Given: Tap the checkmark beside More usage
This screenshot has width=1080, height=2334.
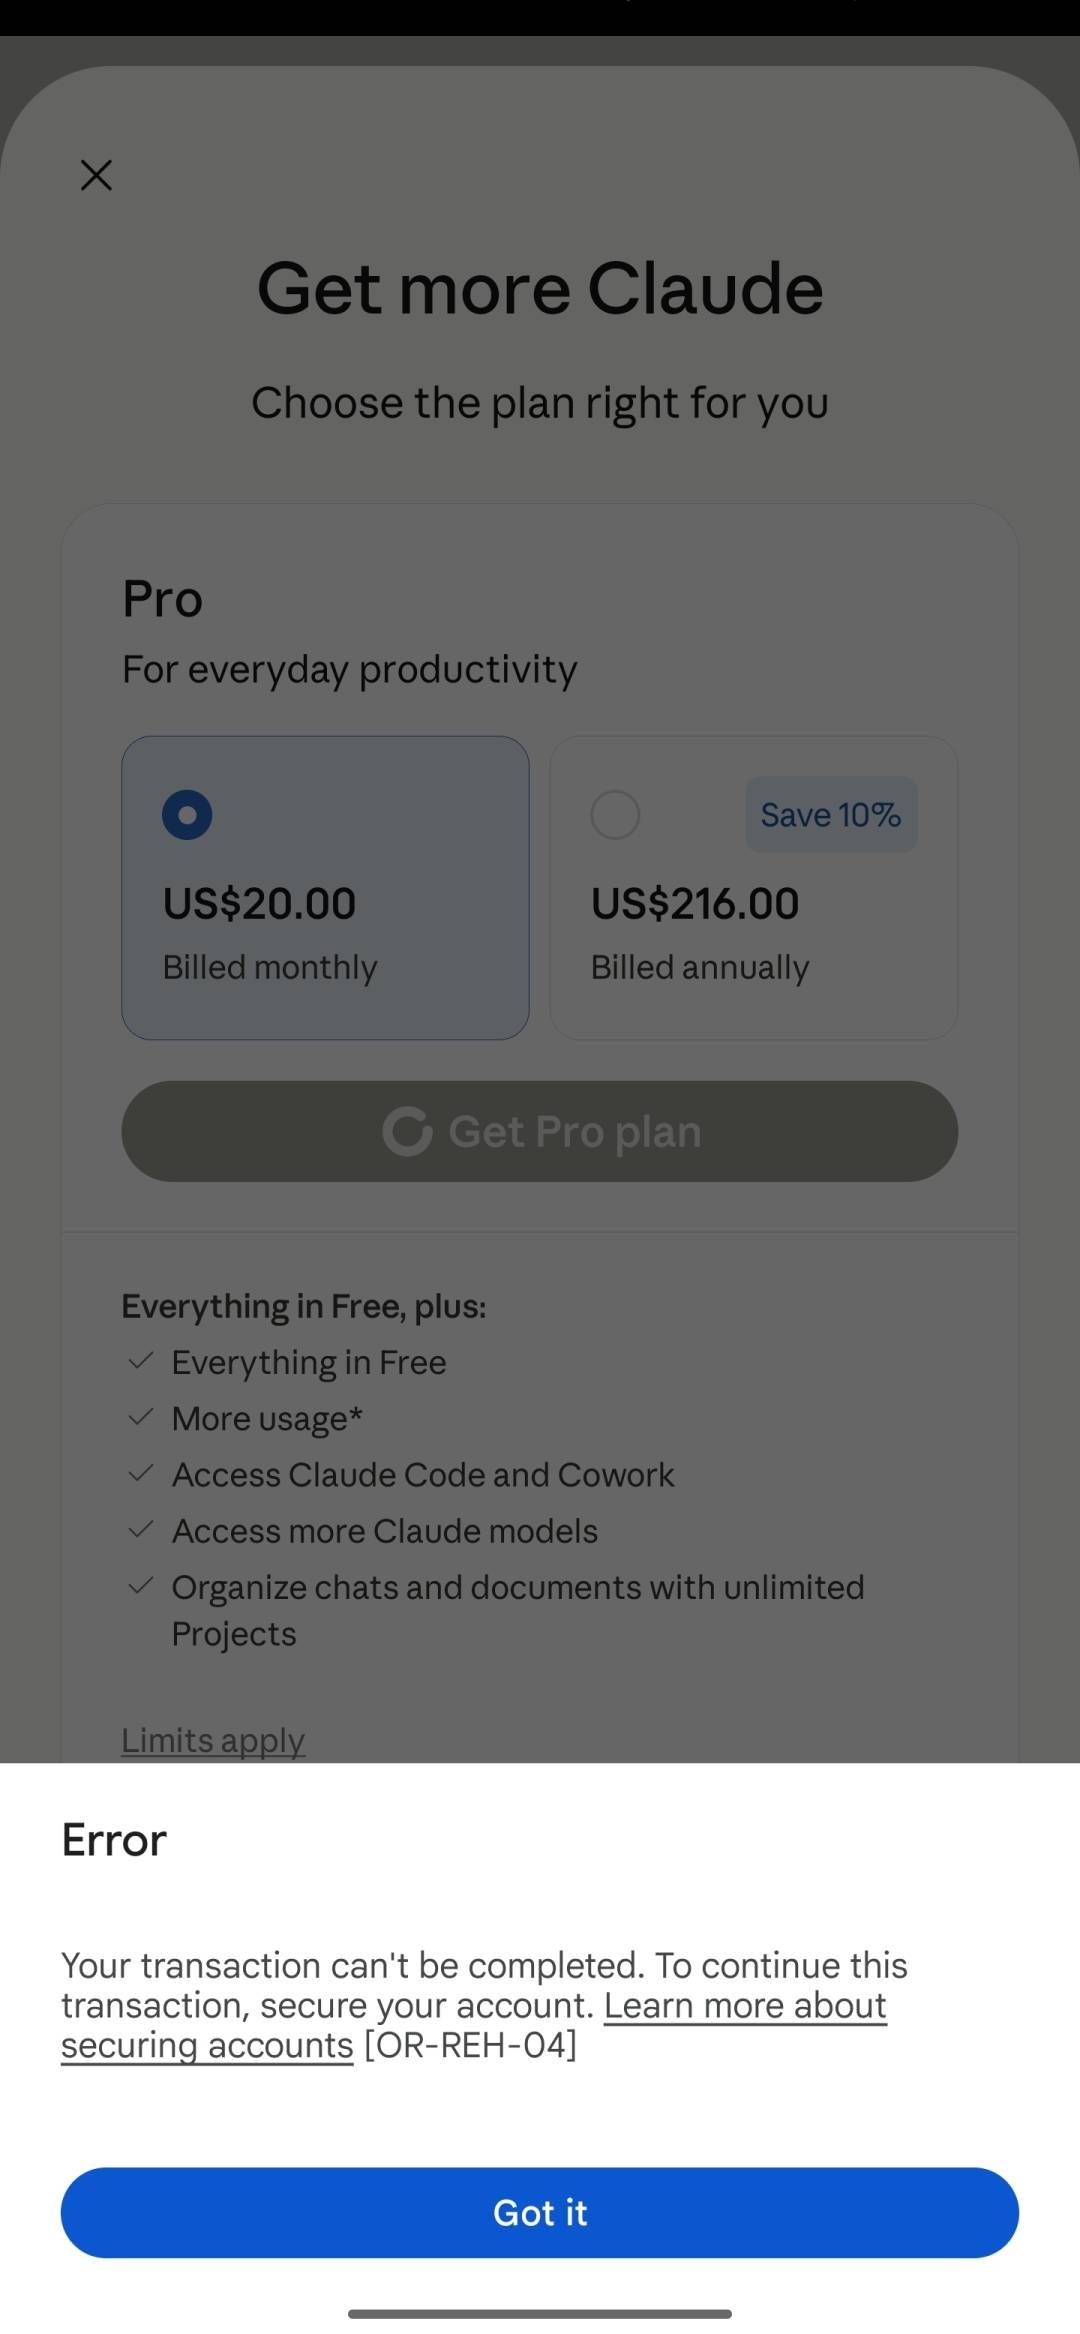Looking at the screenshot, I should pos(141,1417).
